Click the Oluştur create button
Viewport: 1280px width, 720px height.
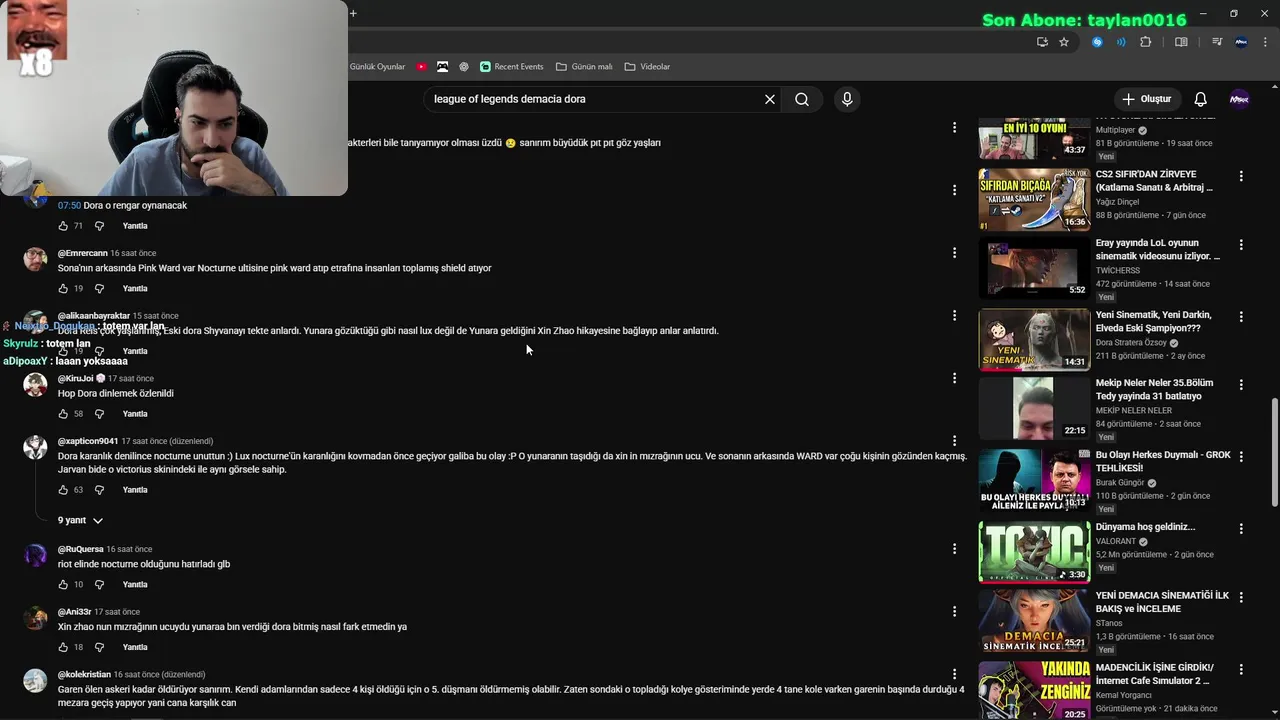tap(1146, 99)
